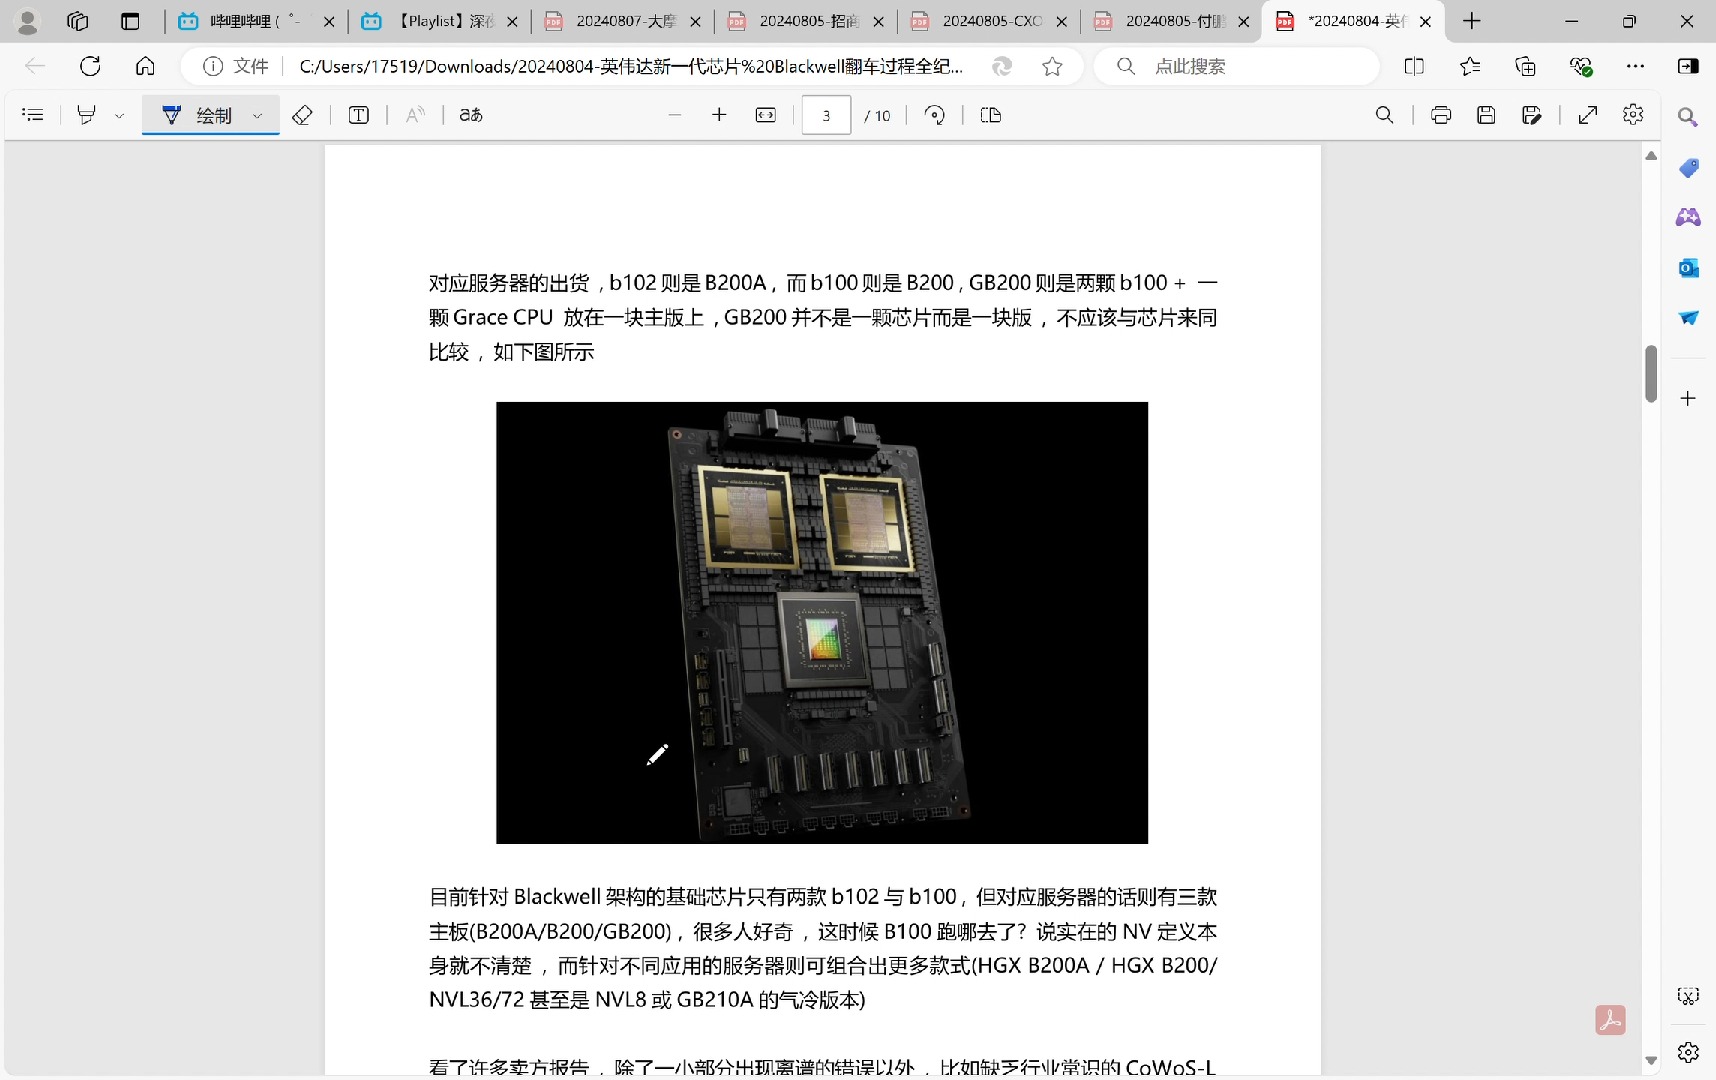Open a new browser tab

click(x=1472, y=21)
